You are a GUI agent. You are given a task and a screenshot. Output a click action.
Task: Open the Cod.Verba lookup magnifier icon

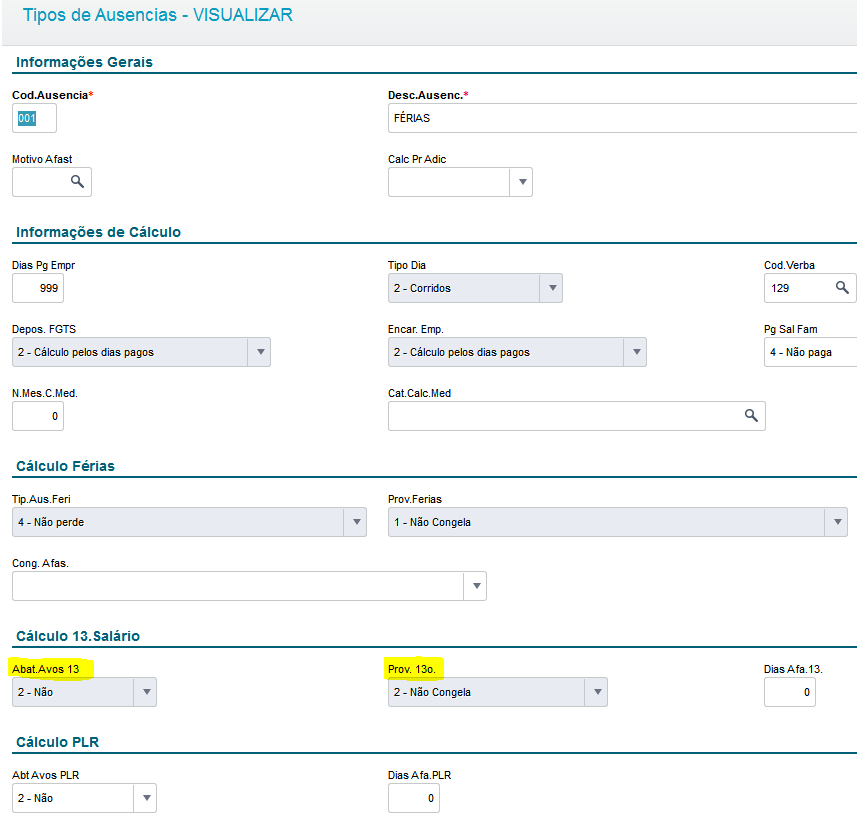[842, 288]
